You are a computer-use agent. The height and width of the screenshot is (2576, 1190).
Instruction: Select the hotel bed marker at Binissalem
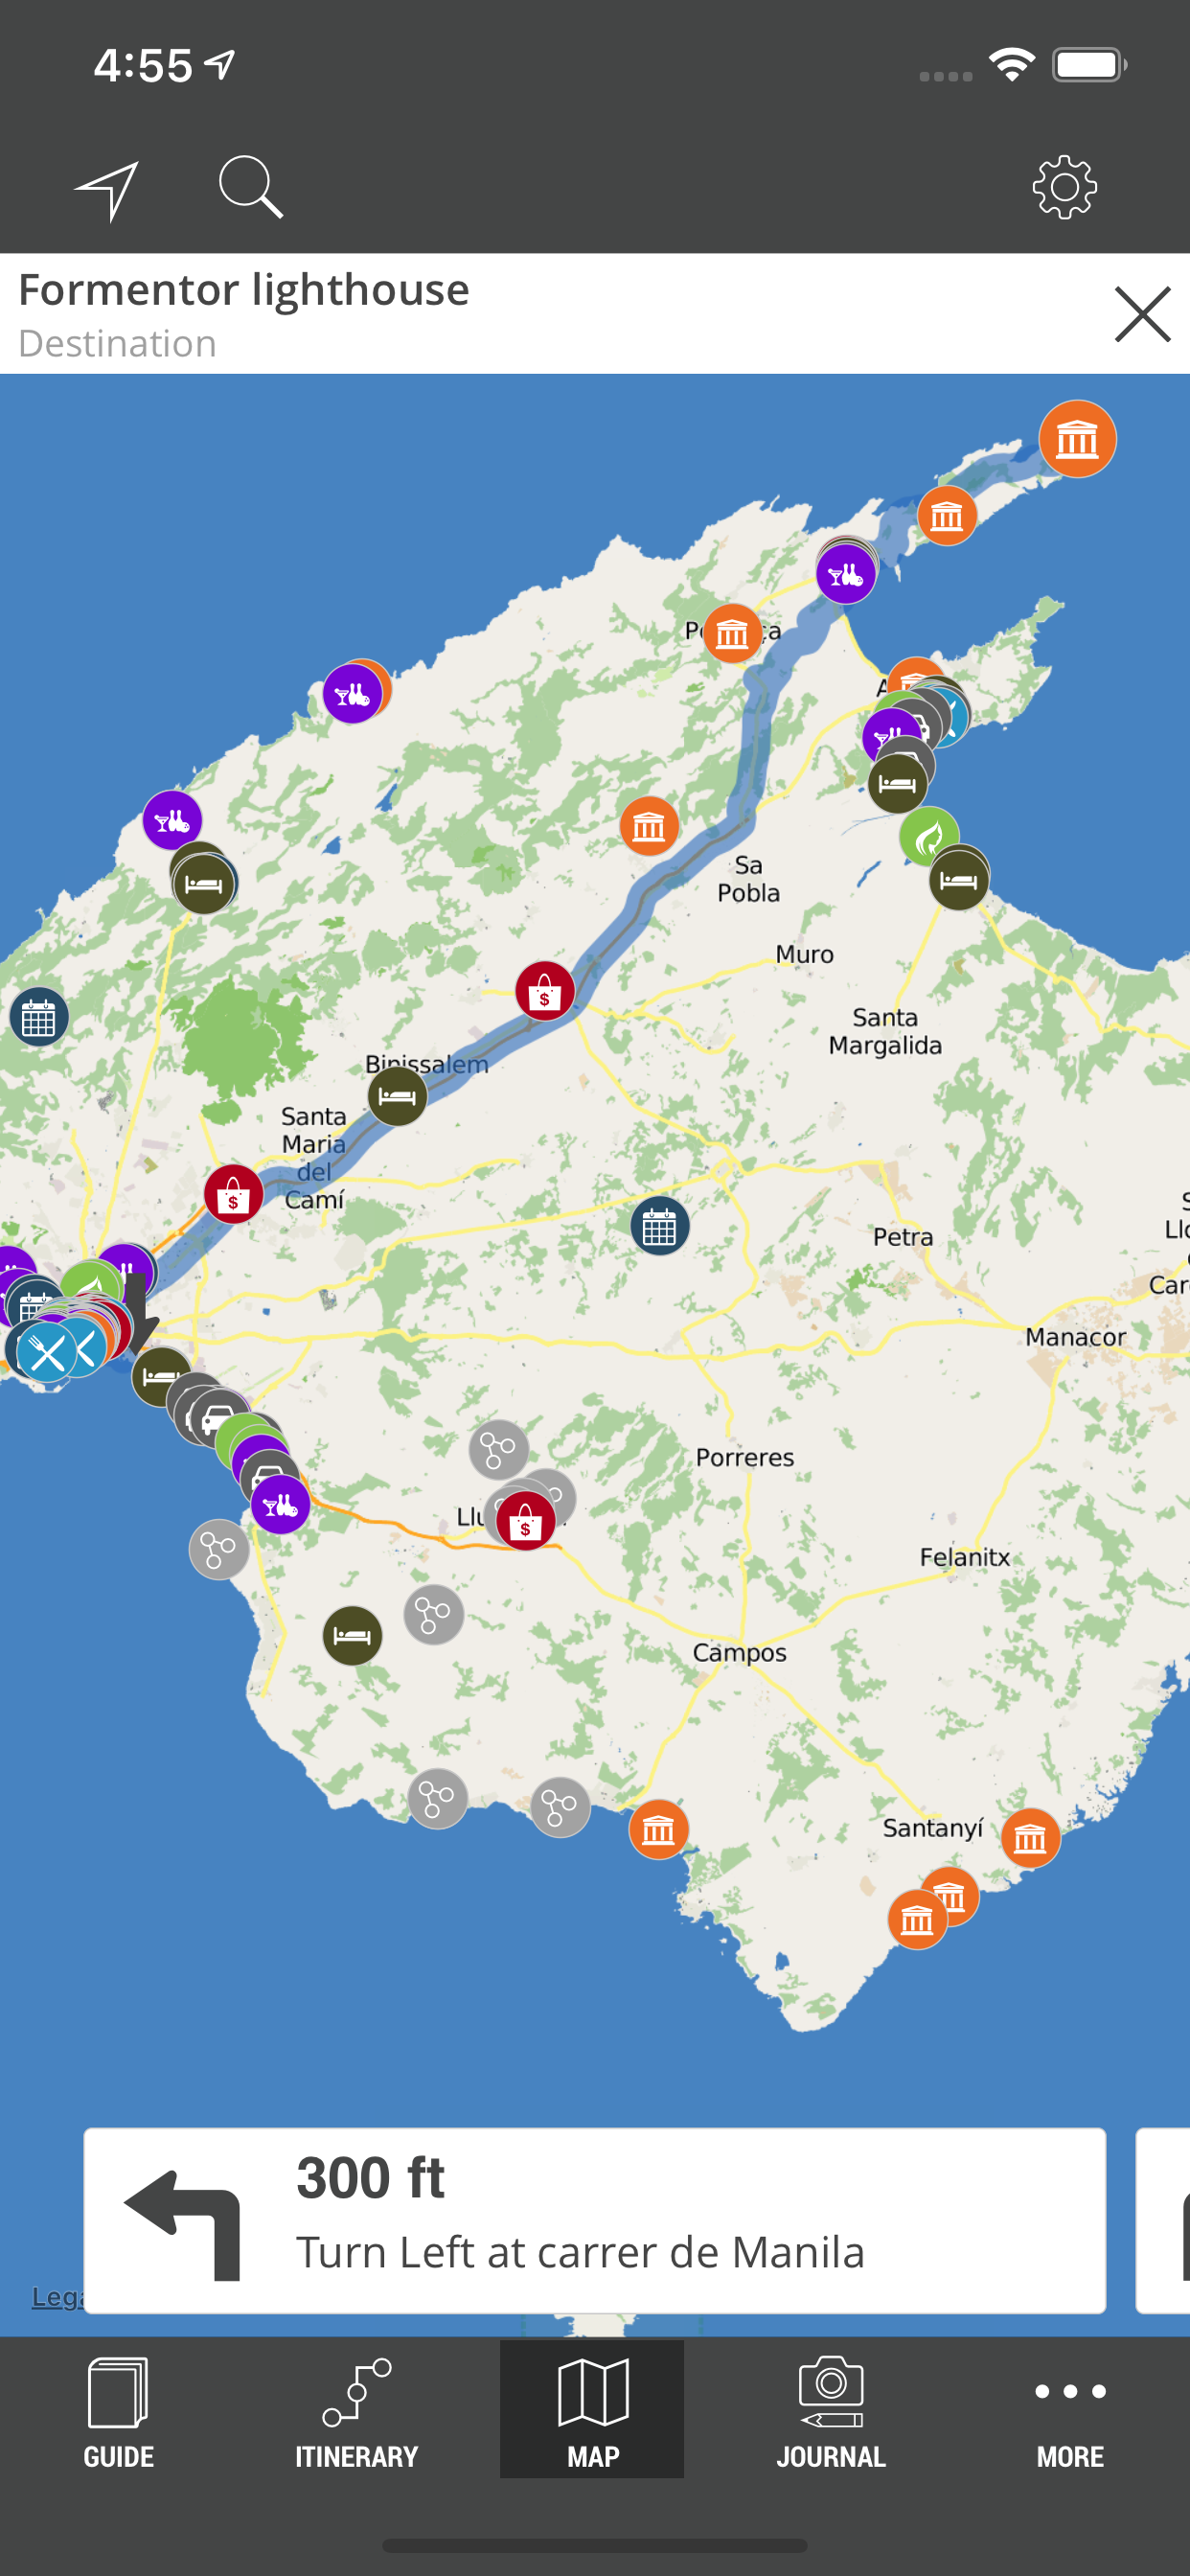click(397, 1096)
